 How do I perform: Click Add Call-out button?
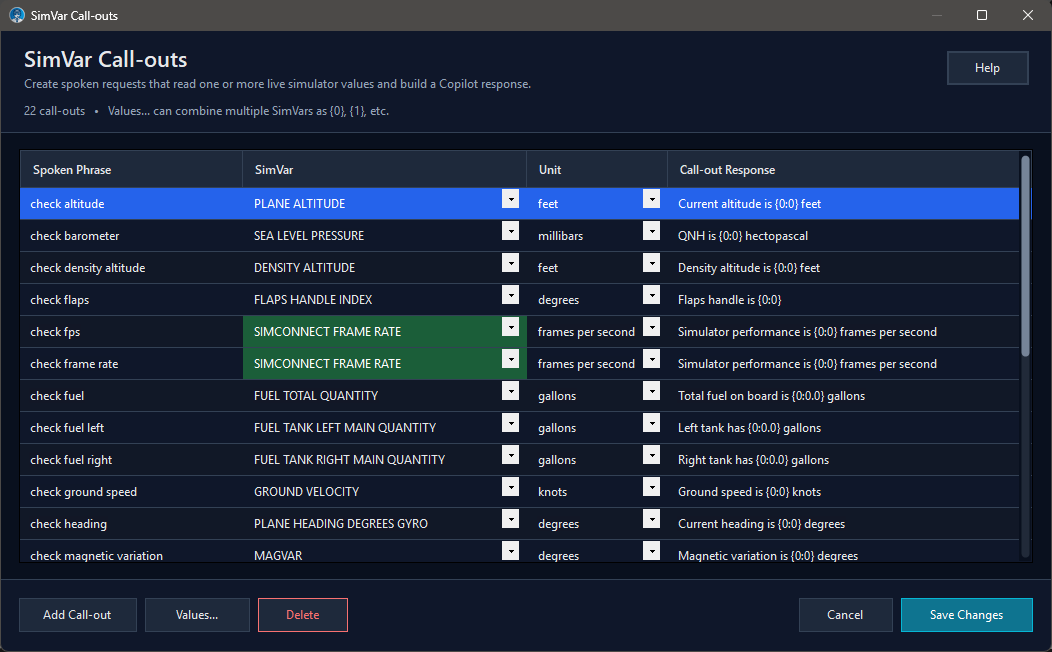pos(78,615)
